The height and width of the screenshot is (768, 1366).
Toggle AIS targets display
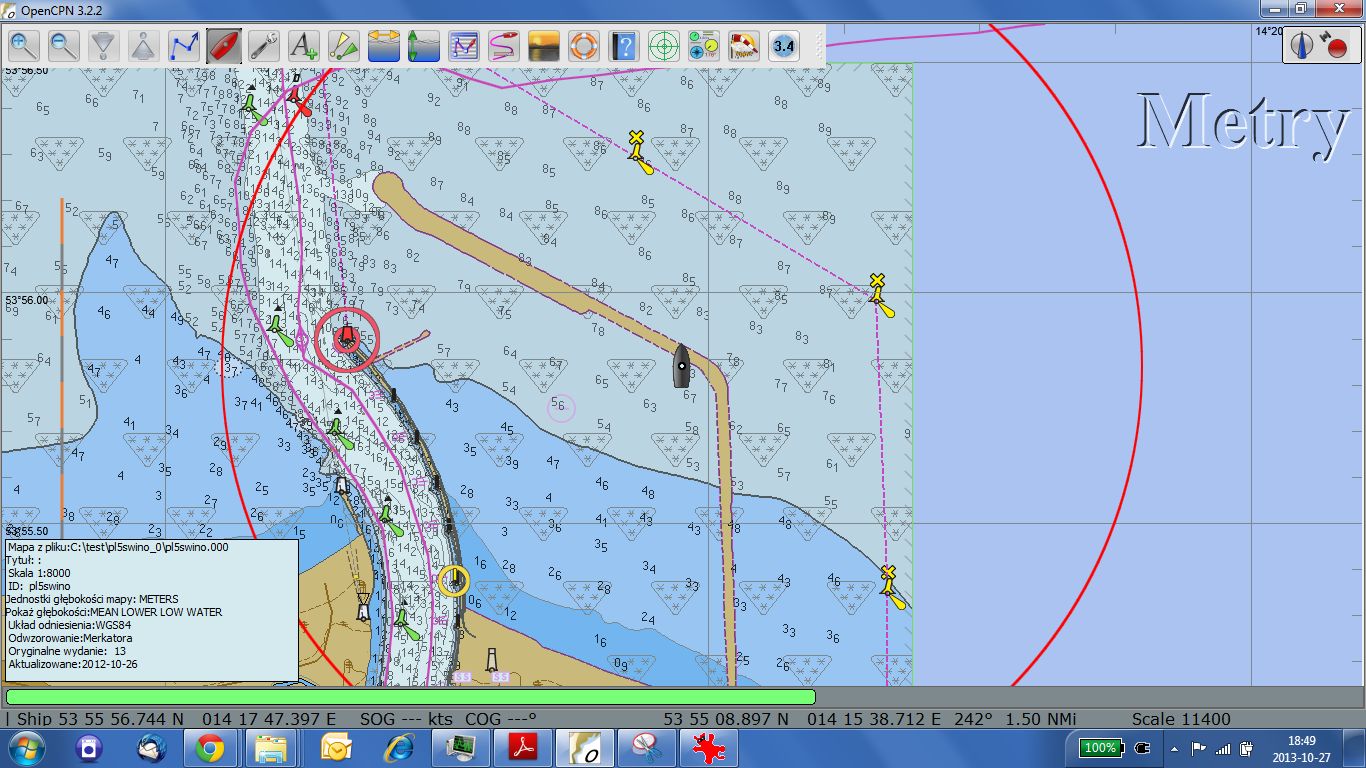[x=344, y=46]
